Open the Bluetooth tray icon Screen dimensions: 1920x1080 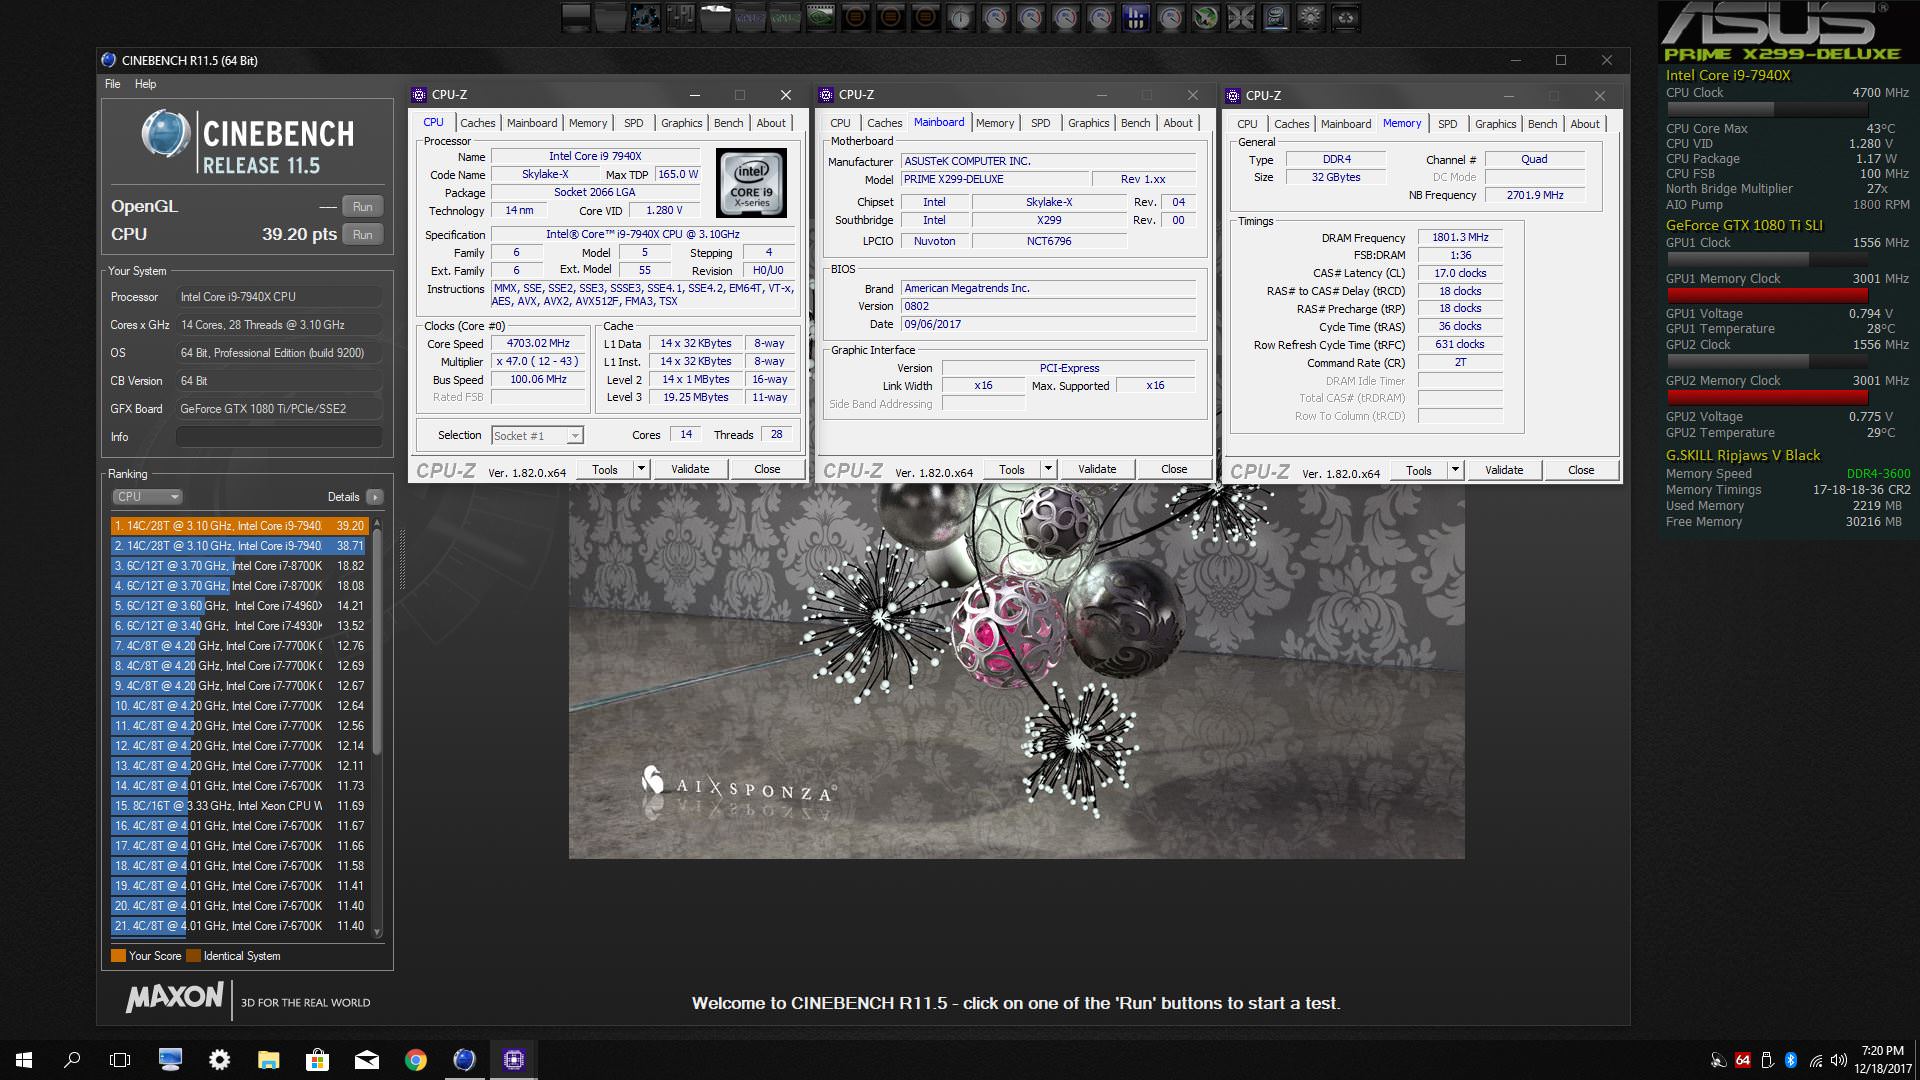point(1791,1060)
